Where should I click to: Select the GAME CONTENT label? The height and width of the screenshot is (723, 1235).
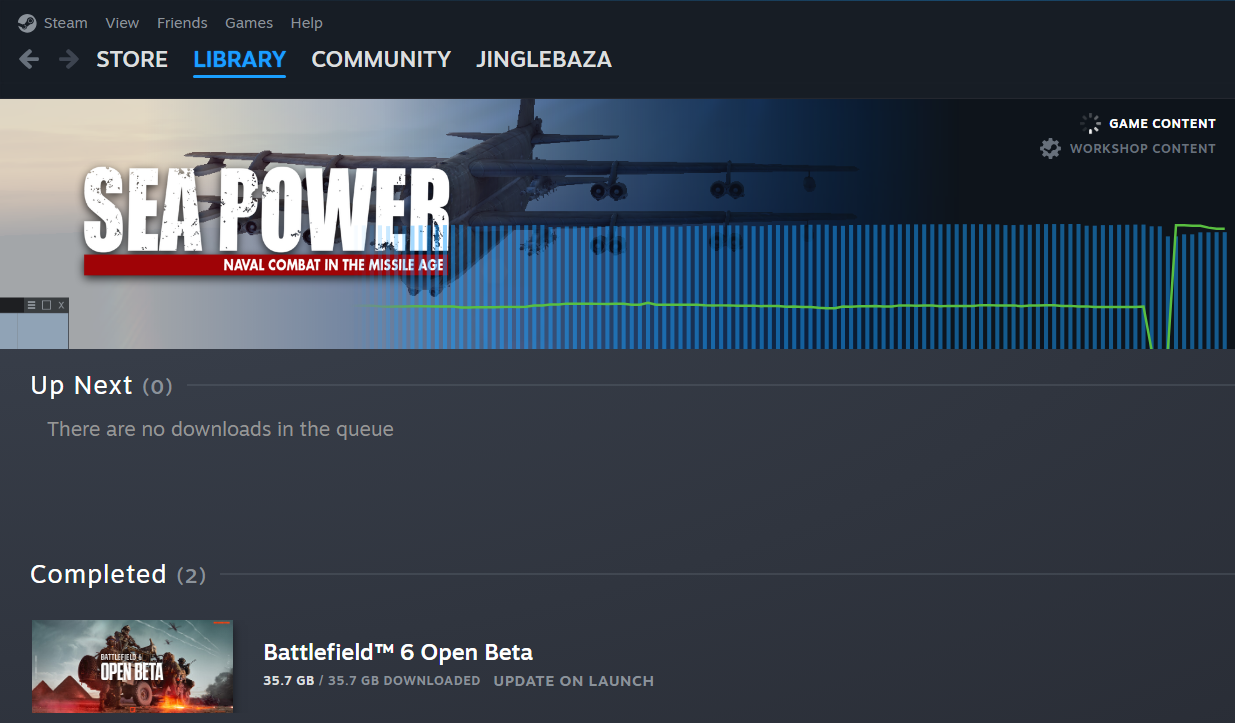(1162, 124)
